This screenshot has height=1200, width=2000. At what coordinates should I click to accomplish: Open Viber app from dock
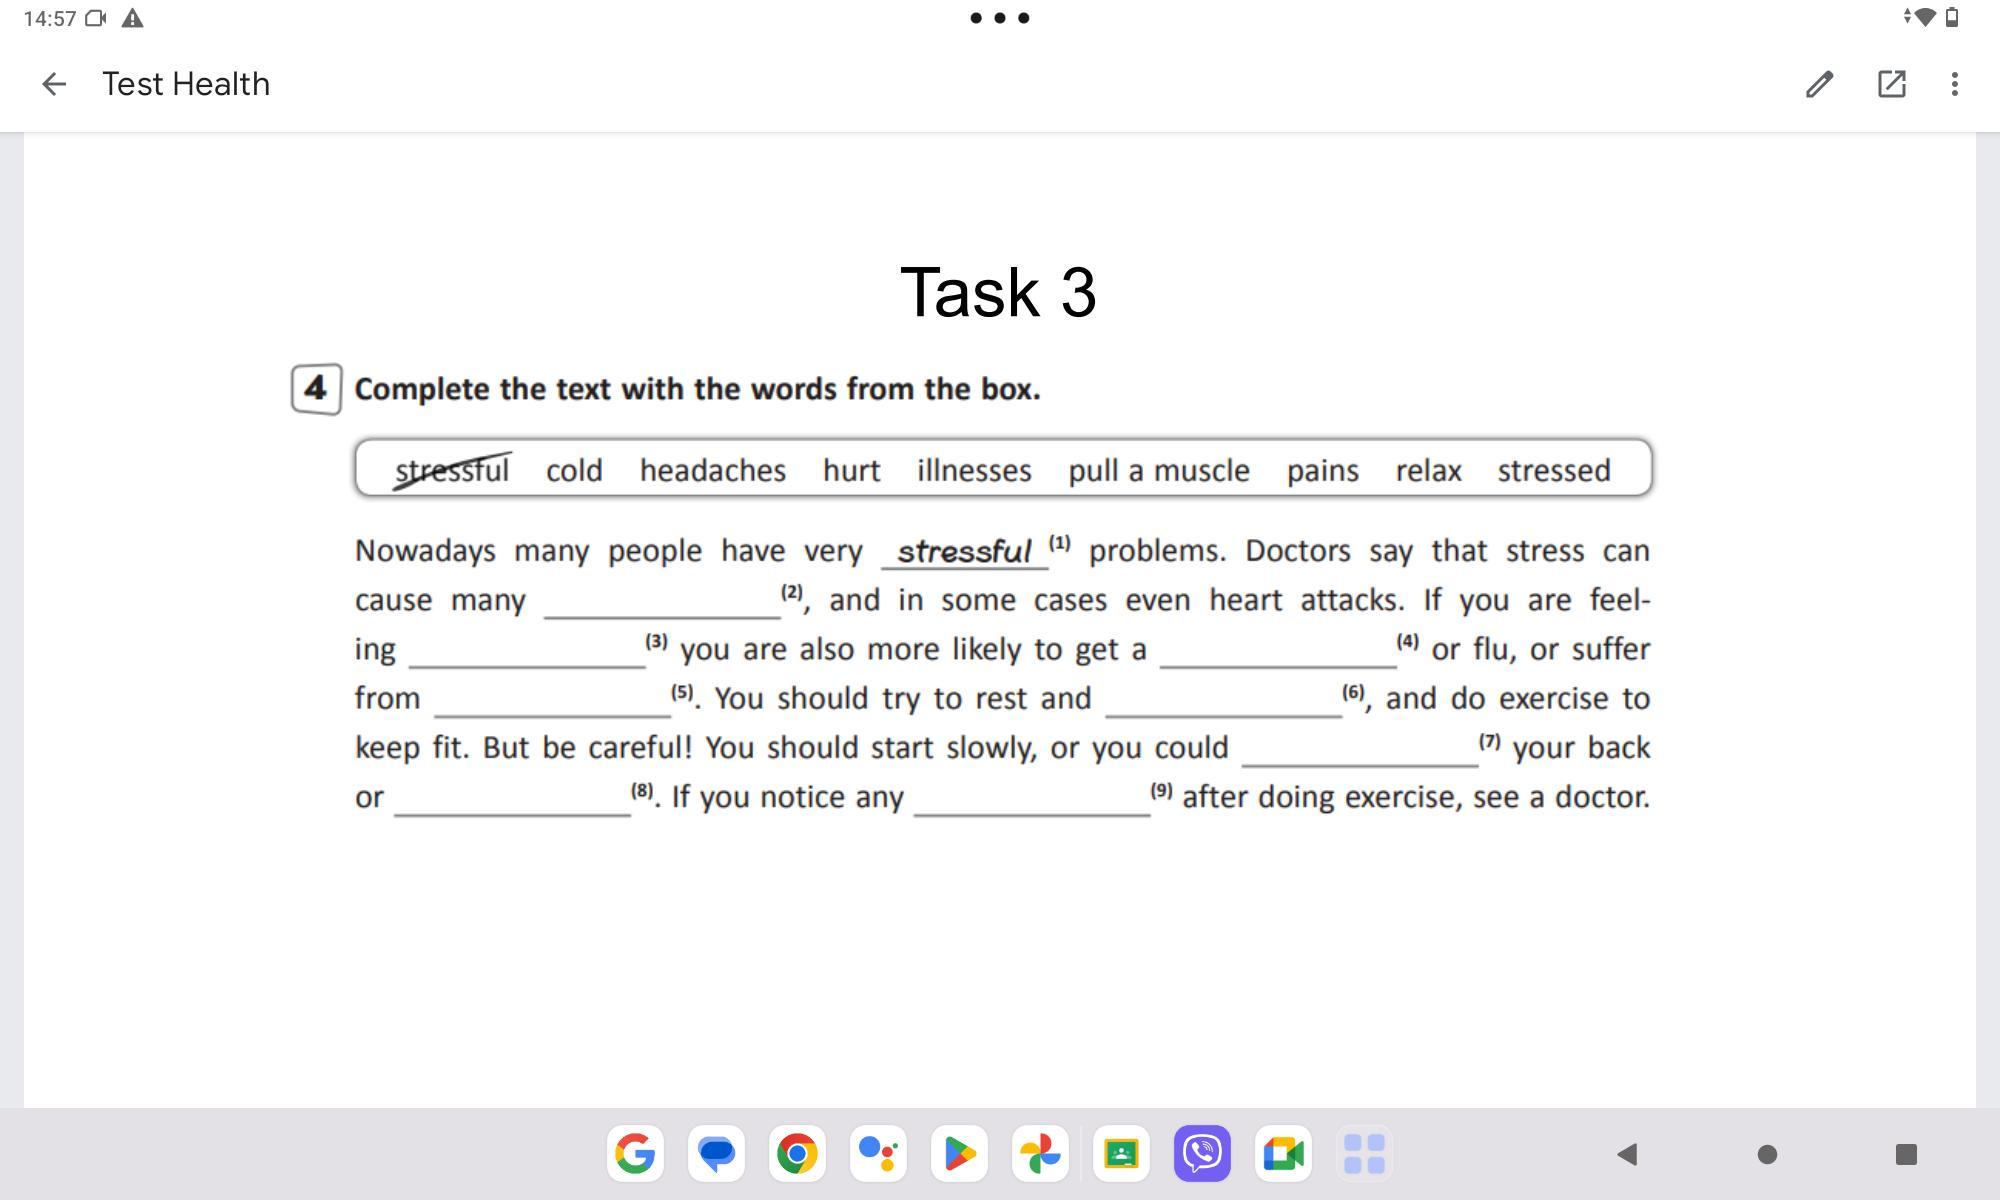1202,1154
